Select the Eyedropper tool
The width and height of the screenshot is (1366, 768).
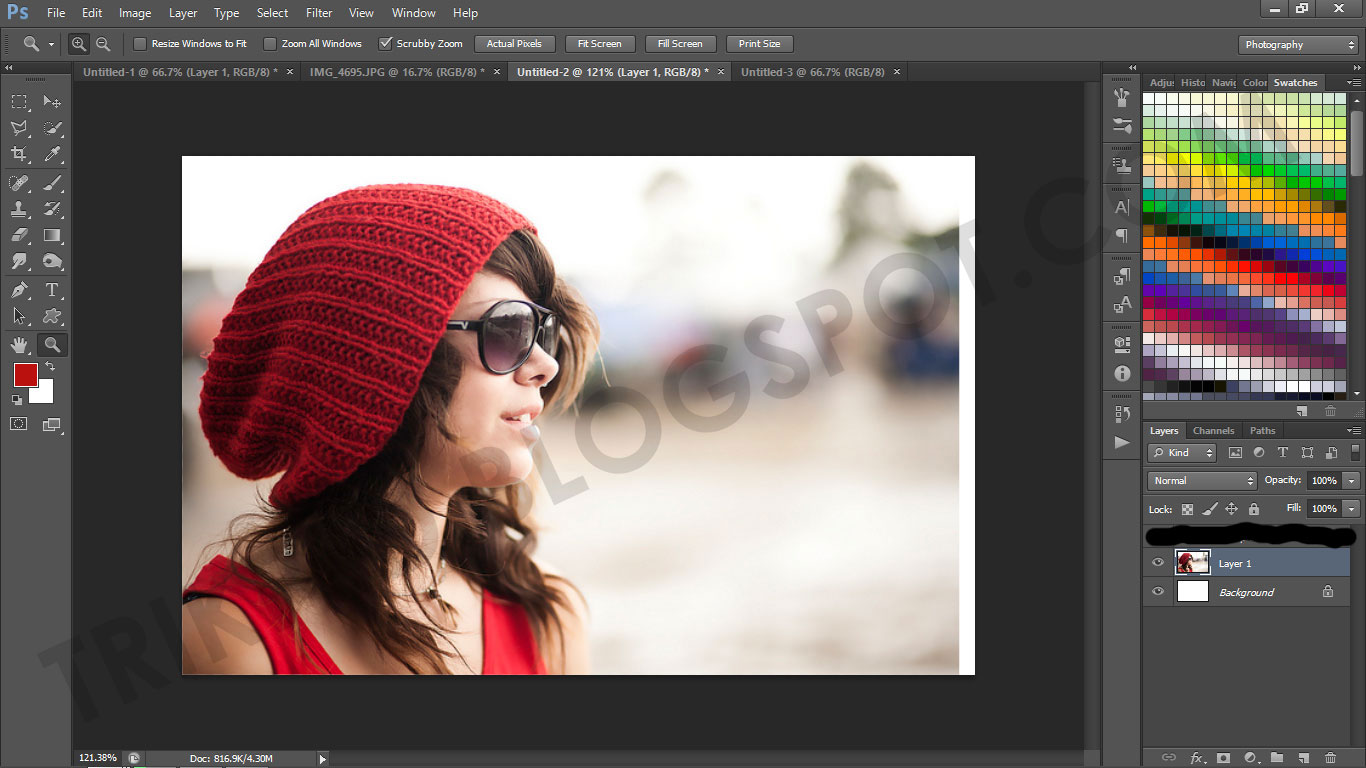click(x=52, y=154)
